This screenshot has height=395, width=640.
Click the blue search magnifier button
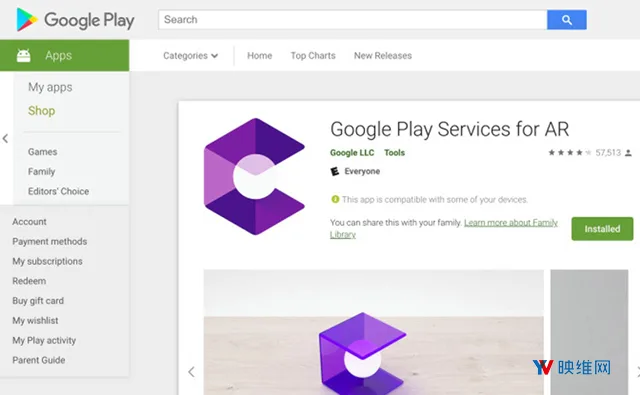pos(567,20)
